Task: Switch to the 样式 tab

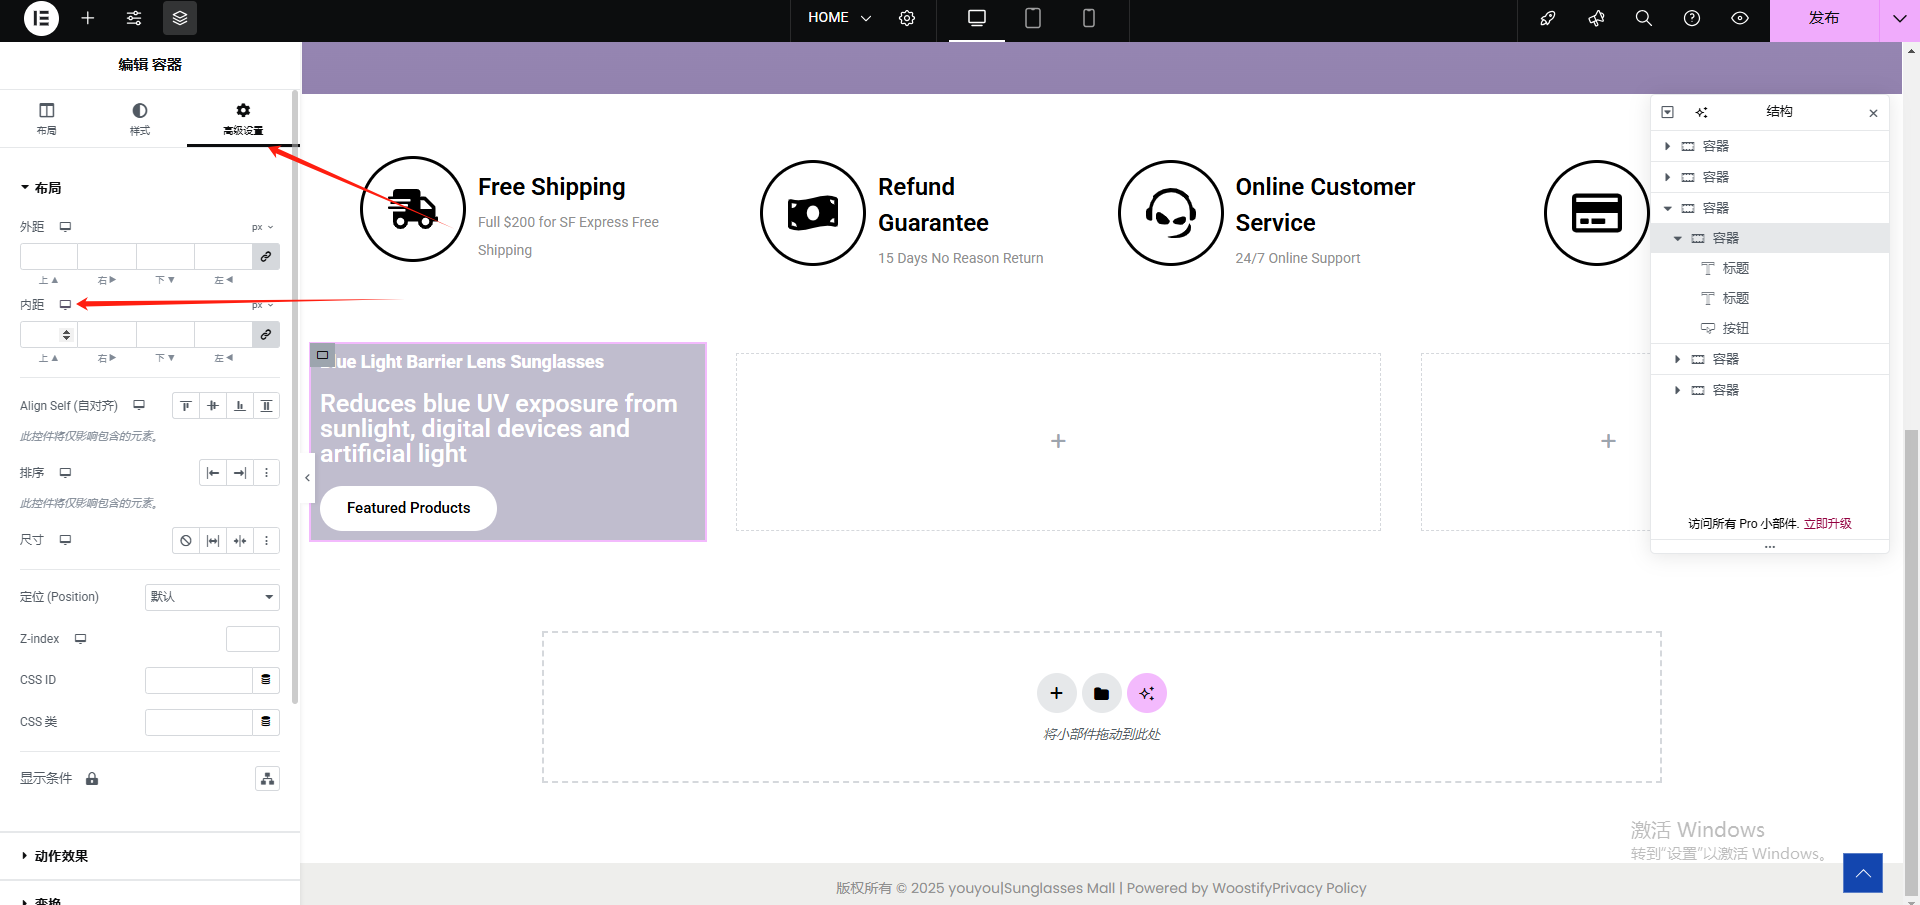Action: pos(140,118)
